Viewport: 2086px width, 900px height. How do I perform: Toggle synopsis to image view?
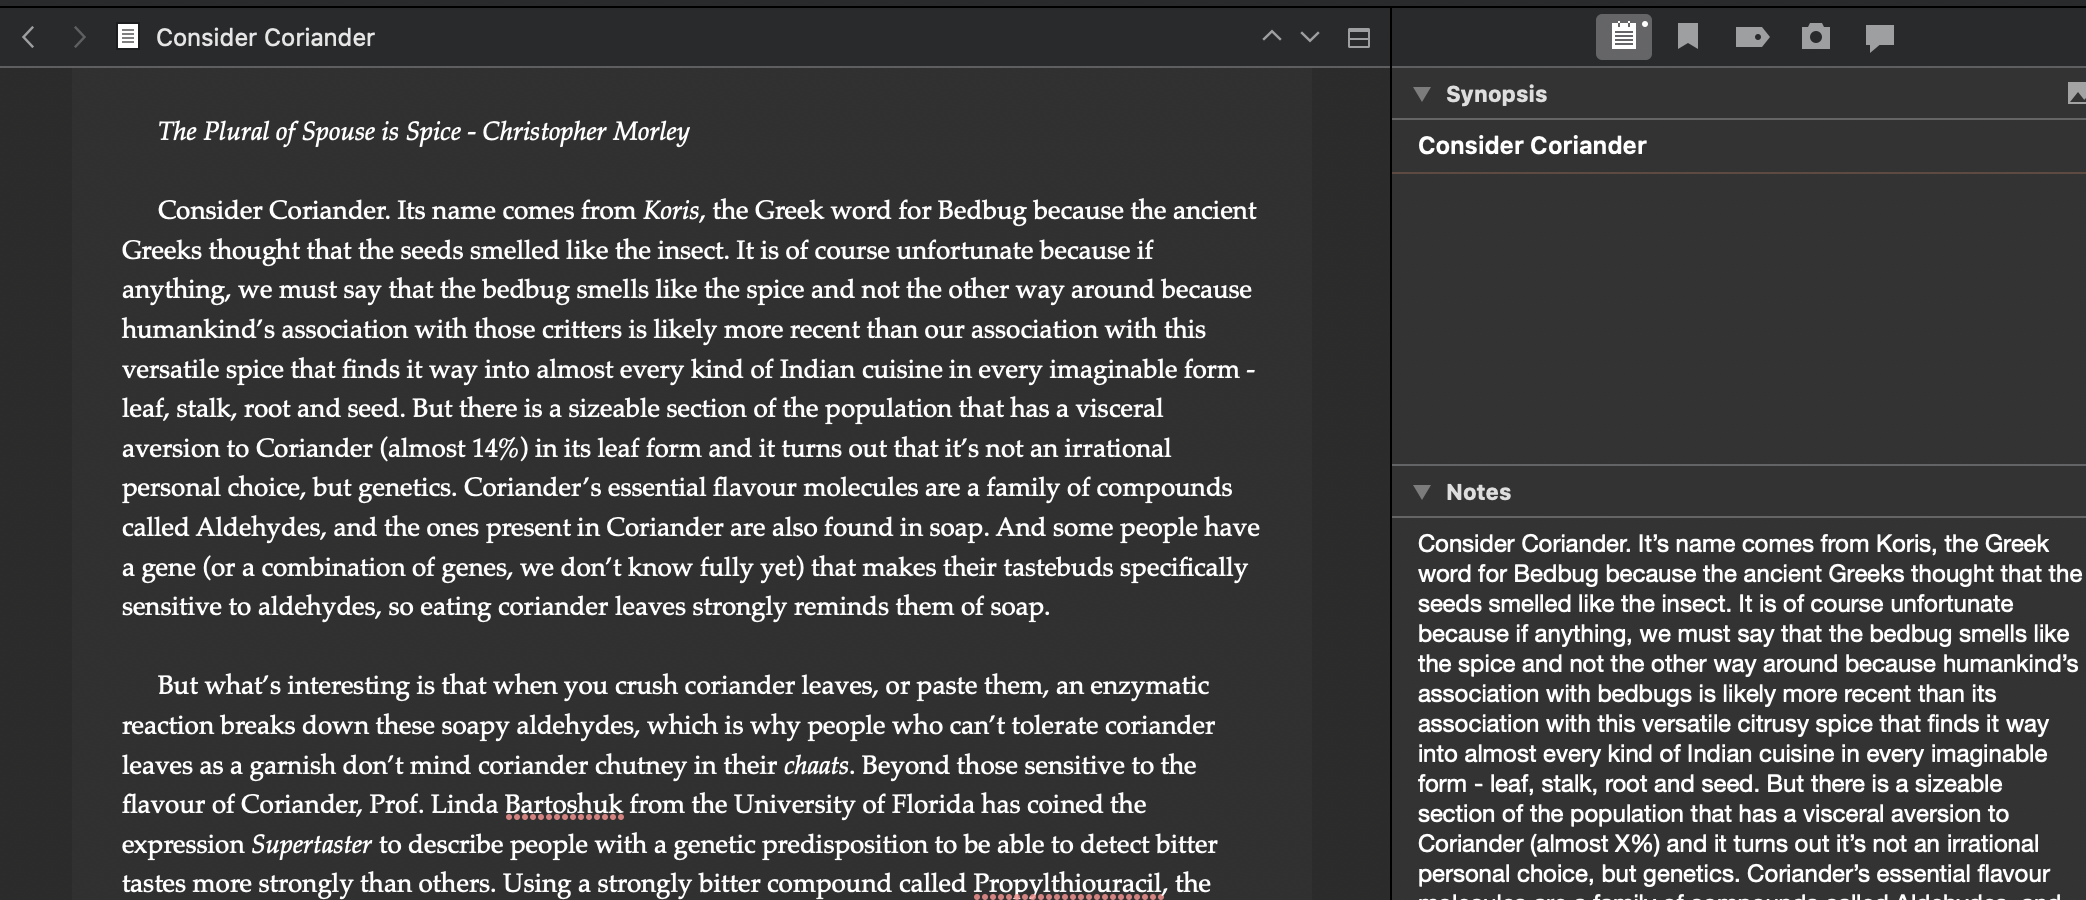pos(2076,94)
